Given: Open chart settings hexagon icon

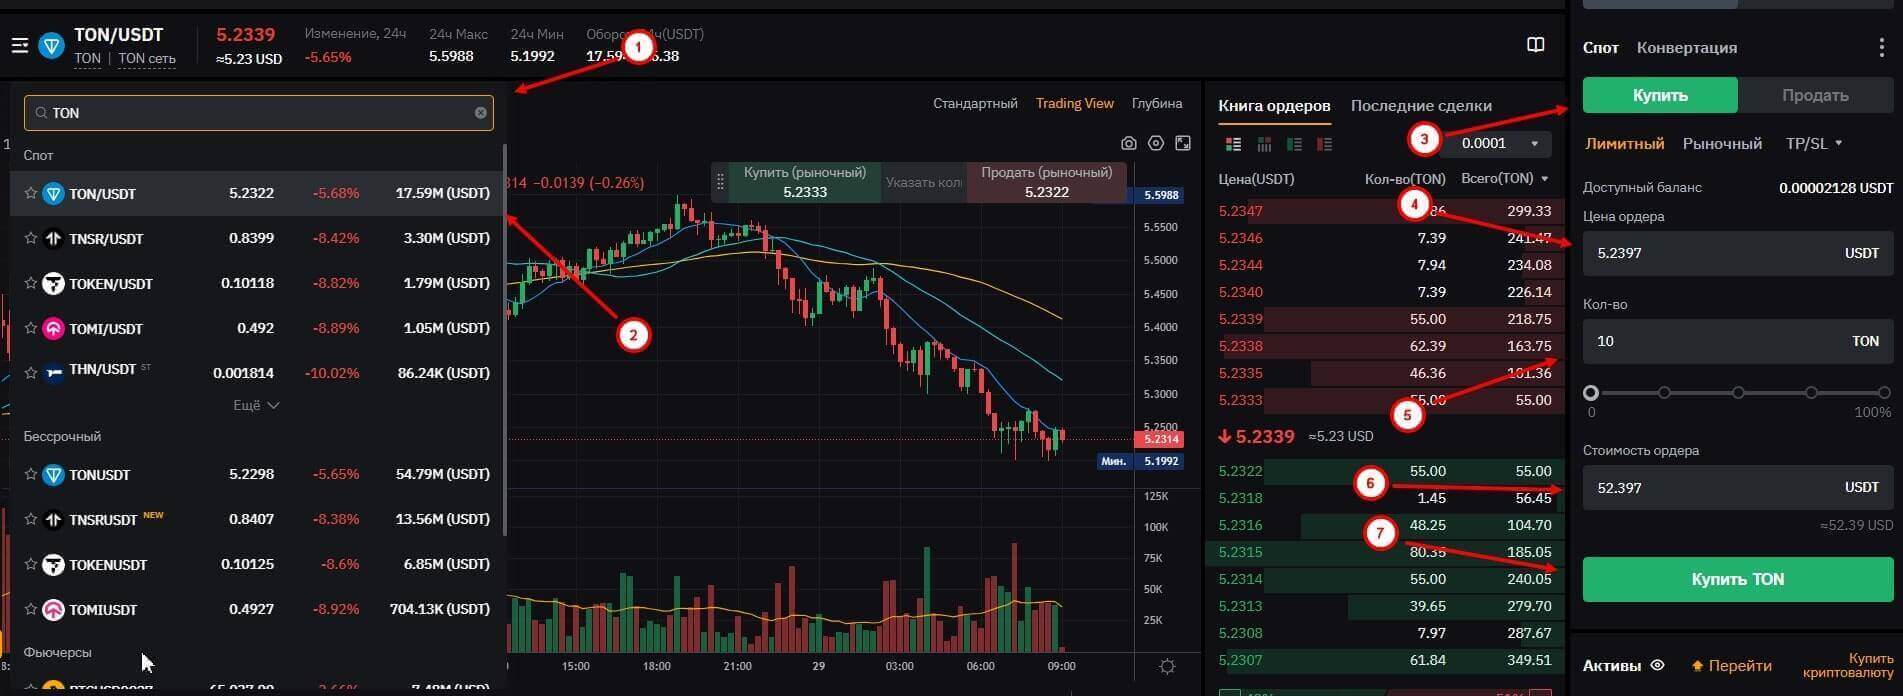Looking at the screenshot, I should tap(1156, 143).
